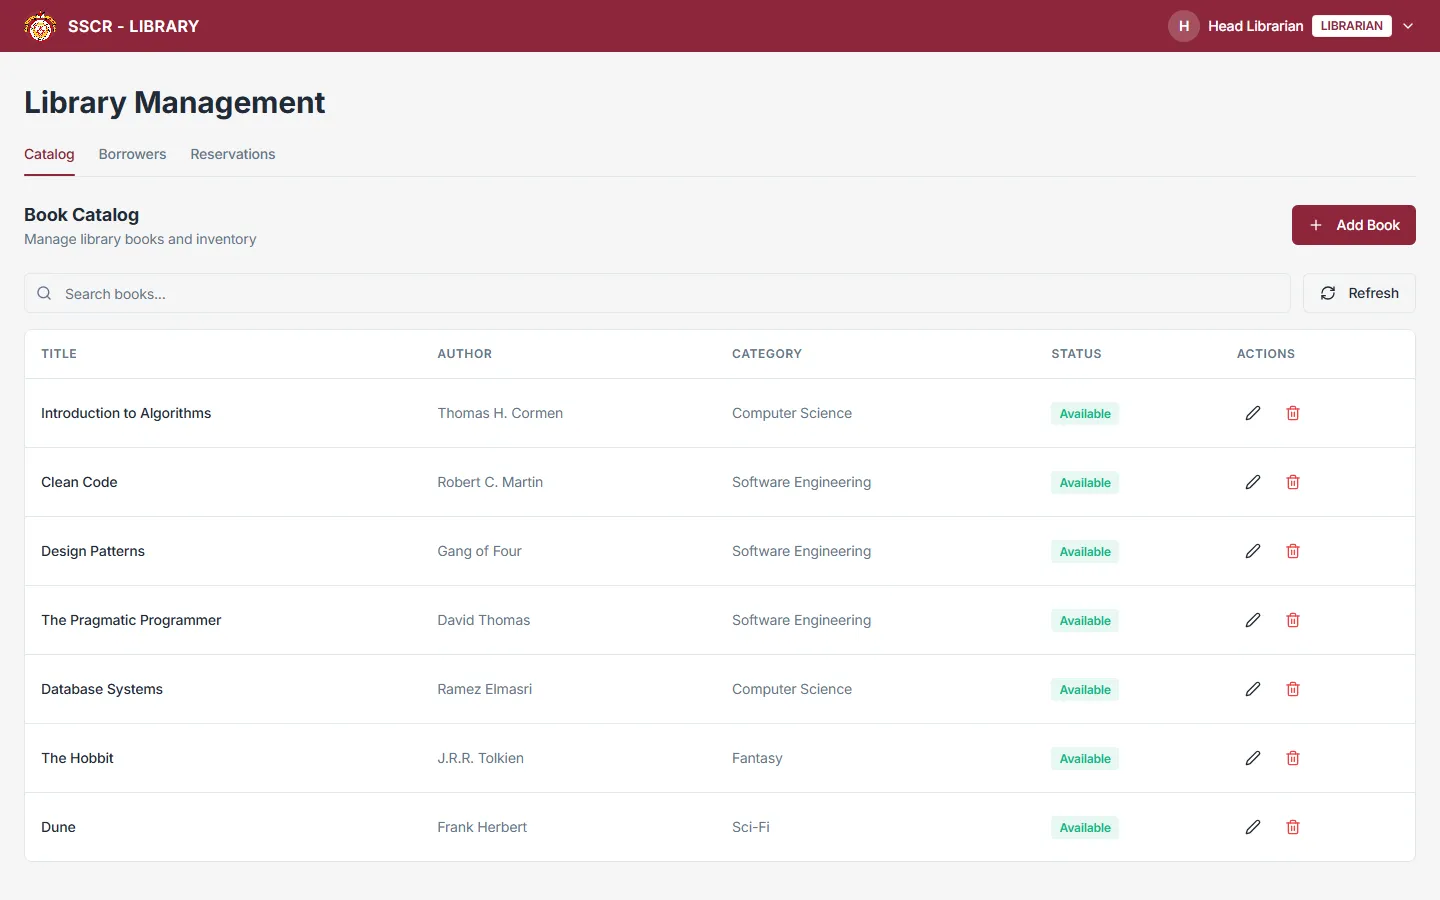Viewport: 1440px width, 900px height.
Task: Click the SSCR library logo
Action: [40, 26]
